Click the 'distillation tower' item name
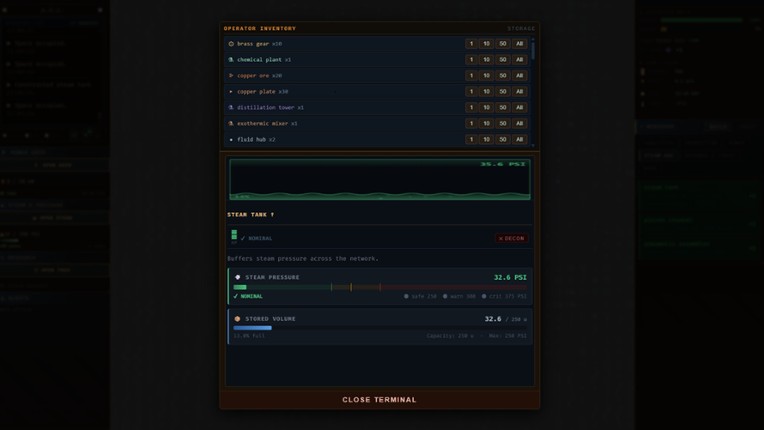764x430 pixels. point(266,107)
